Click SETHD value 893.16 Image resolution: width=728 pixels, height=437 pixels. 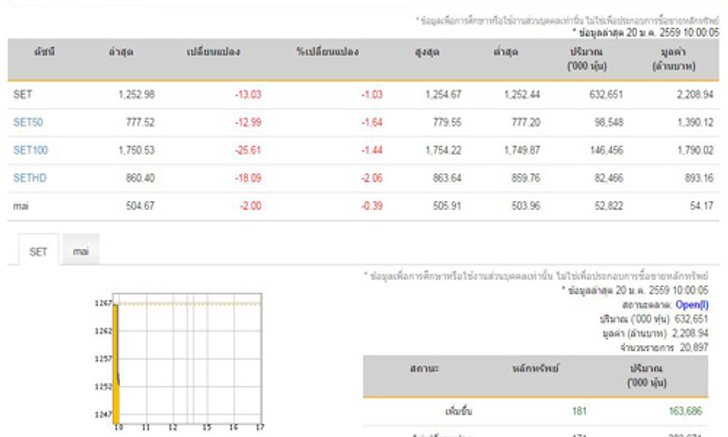coord(699,178)
